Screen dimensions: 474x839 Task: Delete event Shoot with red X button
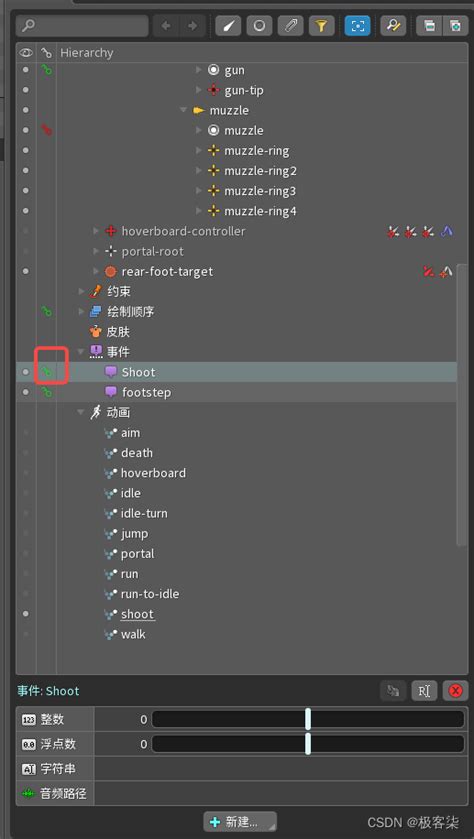pyautogui.click(x=455, y=691)
